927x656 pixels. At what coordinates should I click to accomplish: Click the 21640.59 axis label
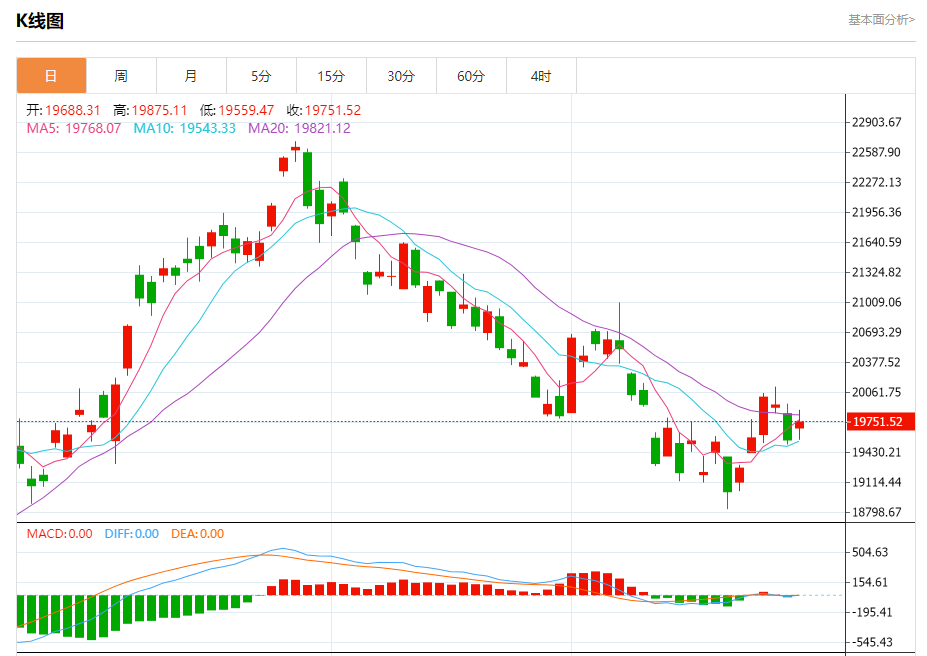click(876, 242)
